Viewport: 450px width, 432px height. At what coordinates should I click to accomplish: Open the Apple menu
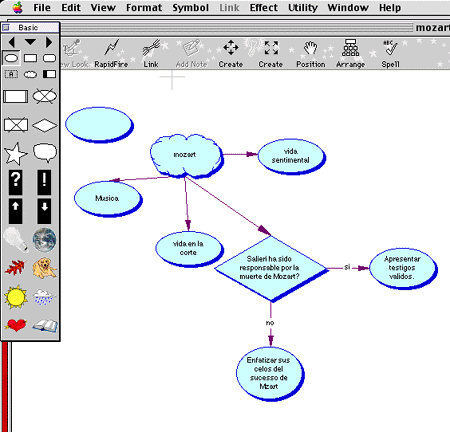click(x=17, y=7)
